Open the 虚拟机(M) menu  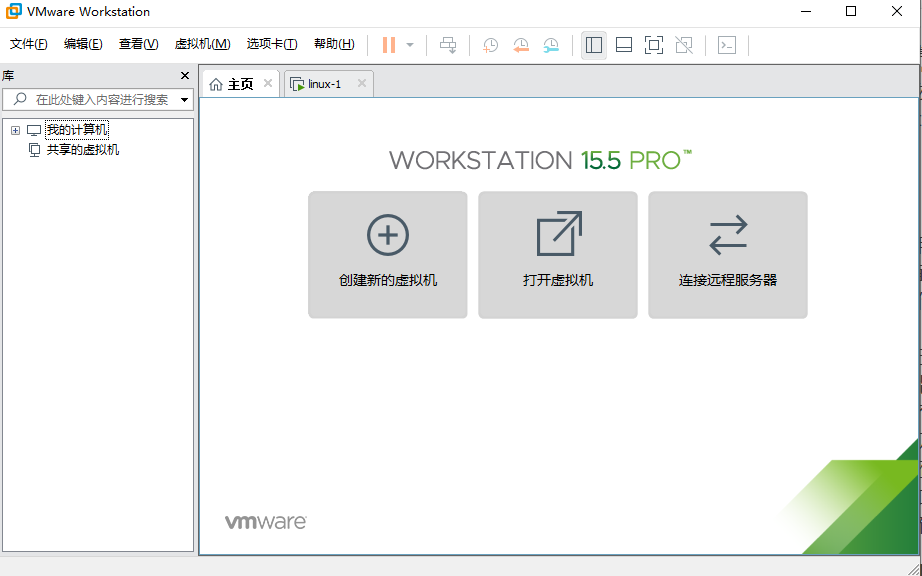click(x=202, y=44)
